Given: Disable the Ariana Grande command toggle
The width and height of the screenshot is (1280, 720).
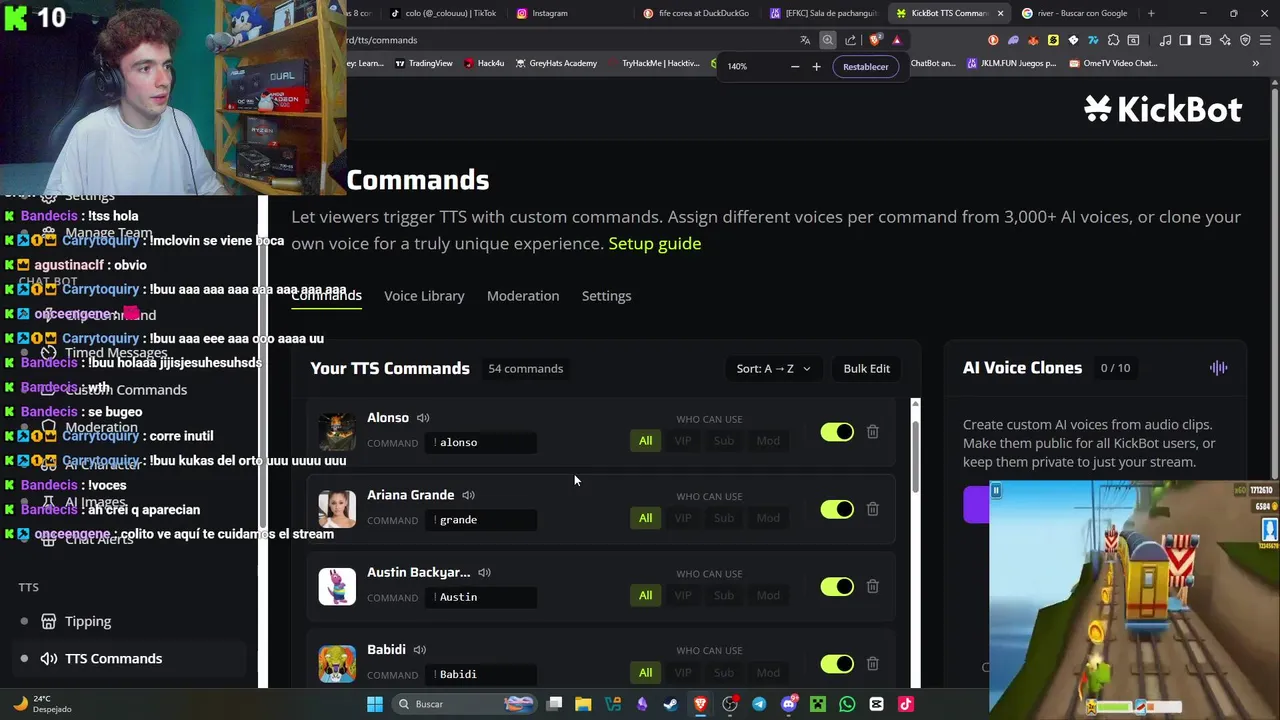Looking at the screenshot, I should 837,509.
